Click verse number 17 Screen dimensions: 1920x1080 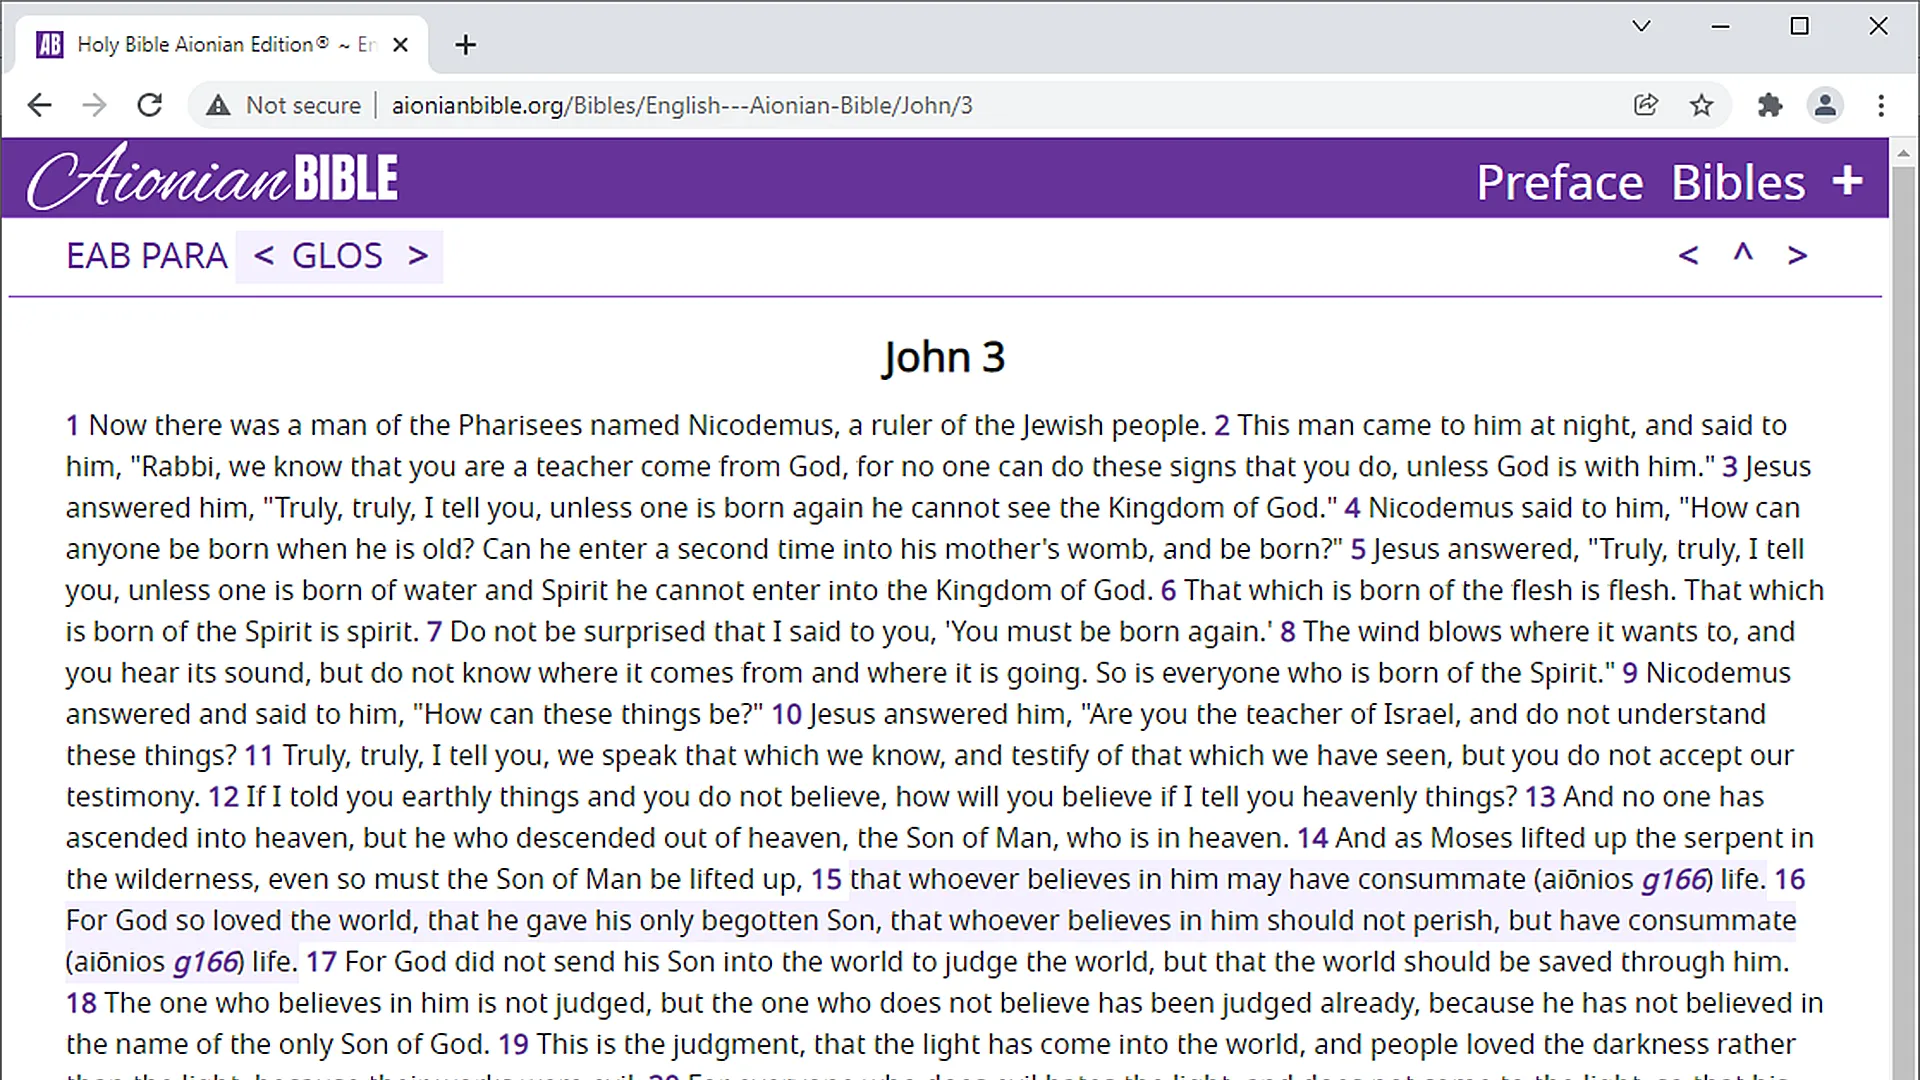click(x=321, y=962)
